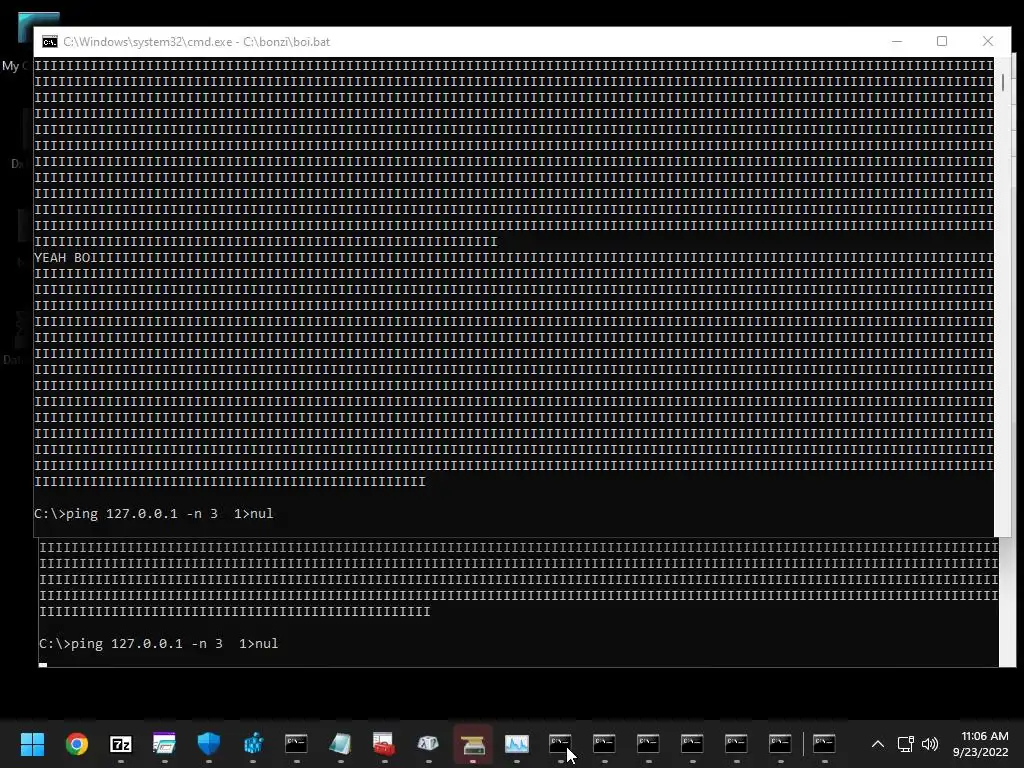This screenshot has height=768, width=1024.
Task: Click ping command line in the back cmd window
Action: tap(159, 643)
